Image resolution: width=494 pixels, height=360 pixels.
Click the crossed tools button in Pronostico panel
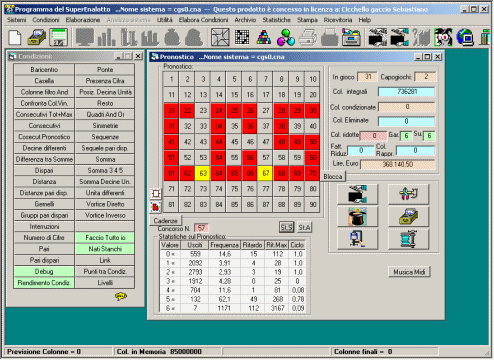408,194
